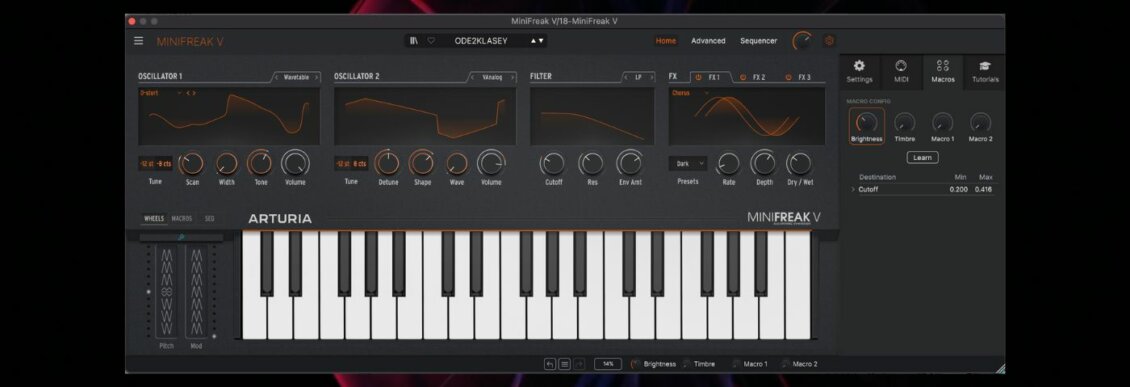Screen dimensions: 1130x387
Task: Show the WHEELS tab
Action: 154,218
